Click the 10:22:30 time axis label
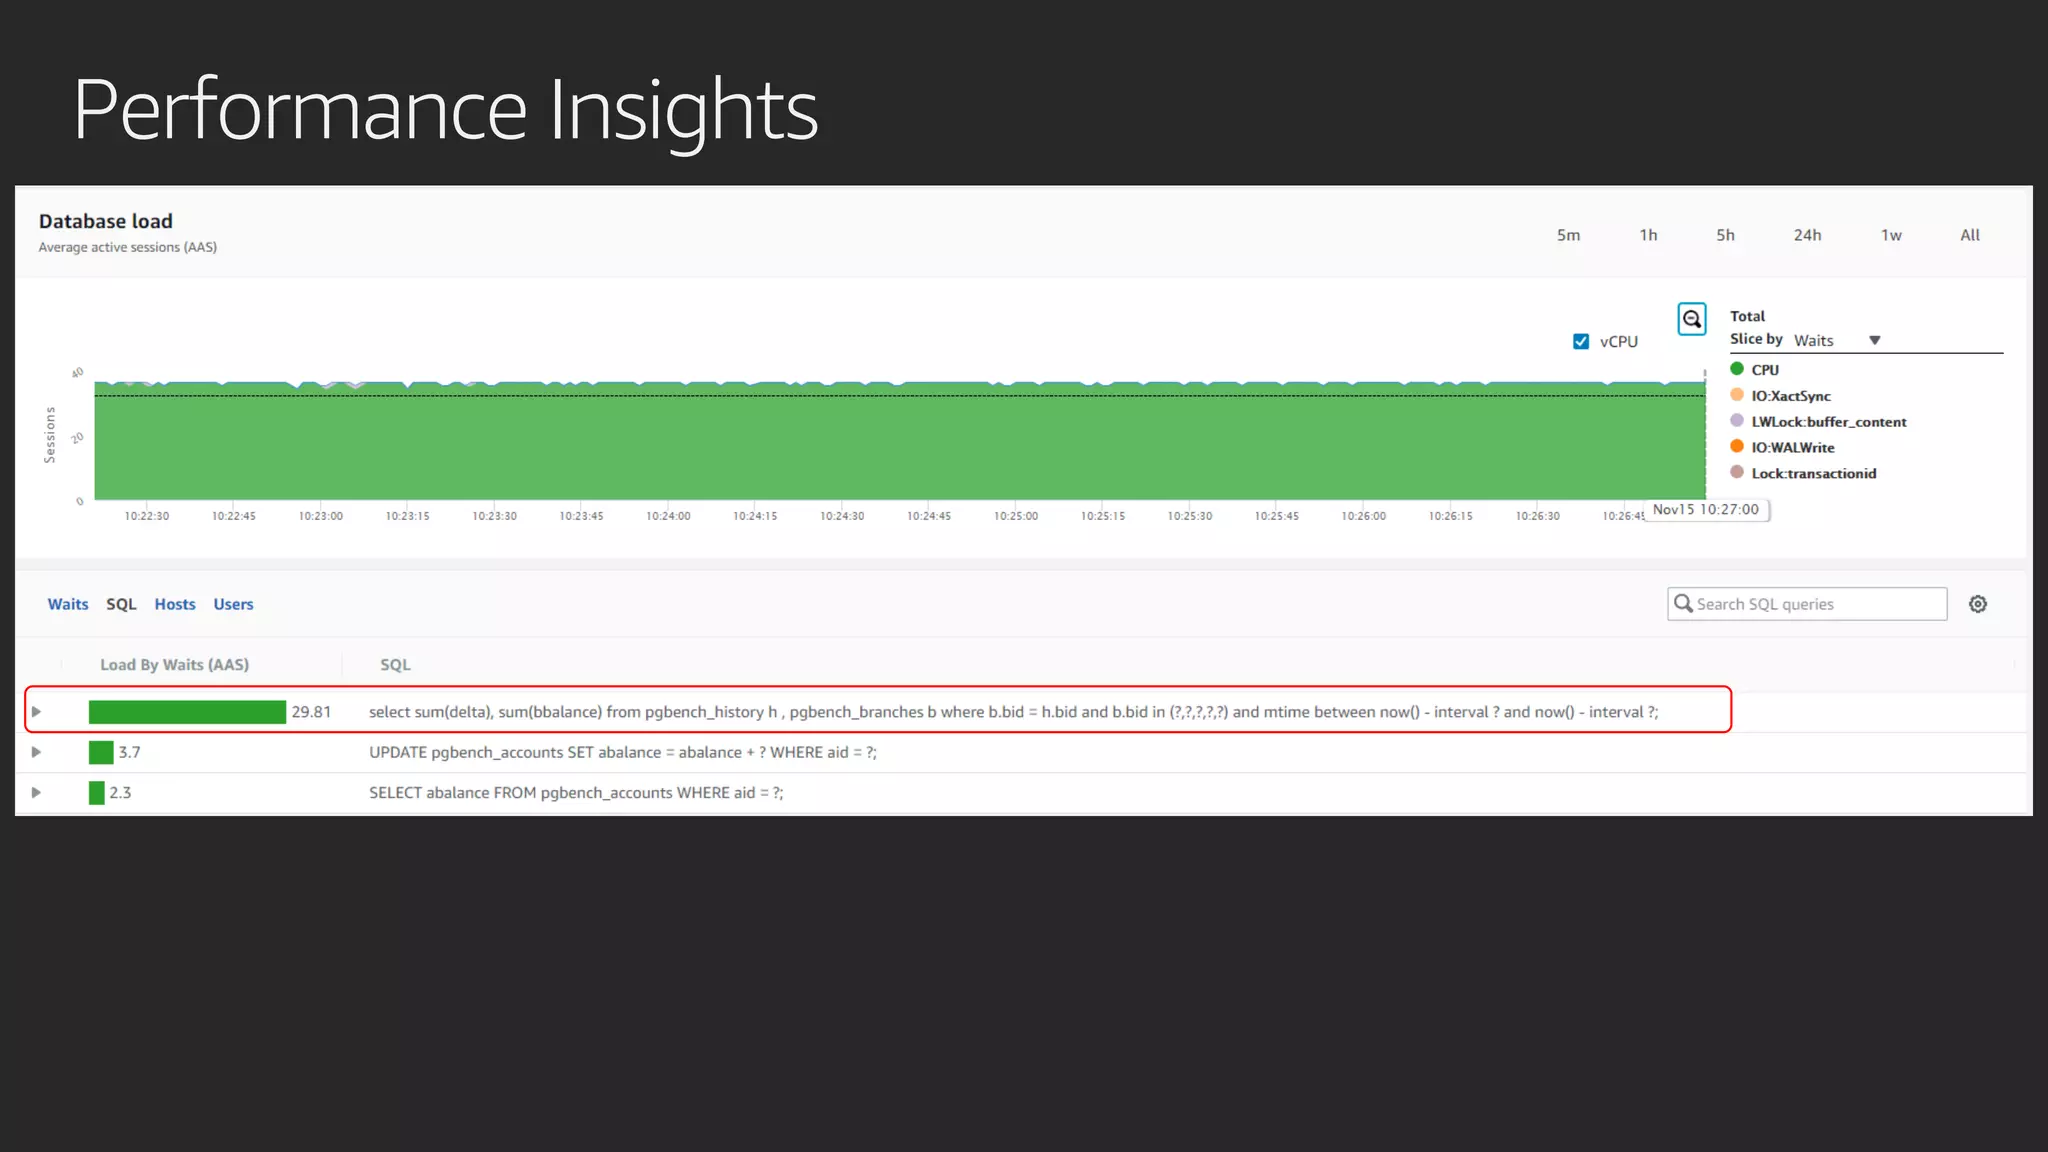 click(147, 516)
